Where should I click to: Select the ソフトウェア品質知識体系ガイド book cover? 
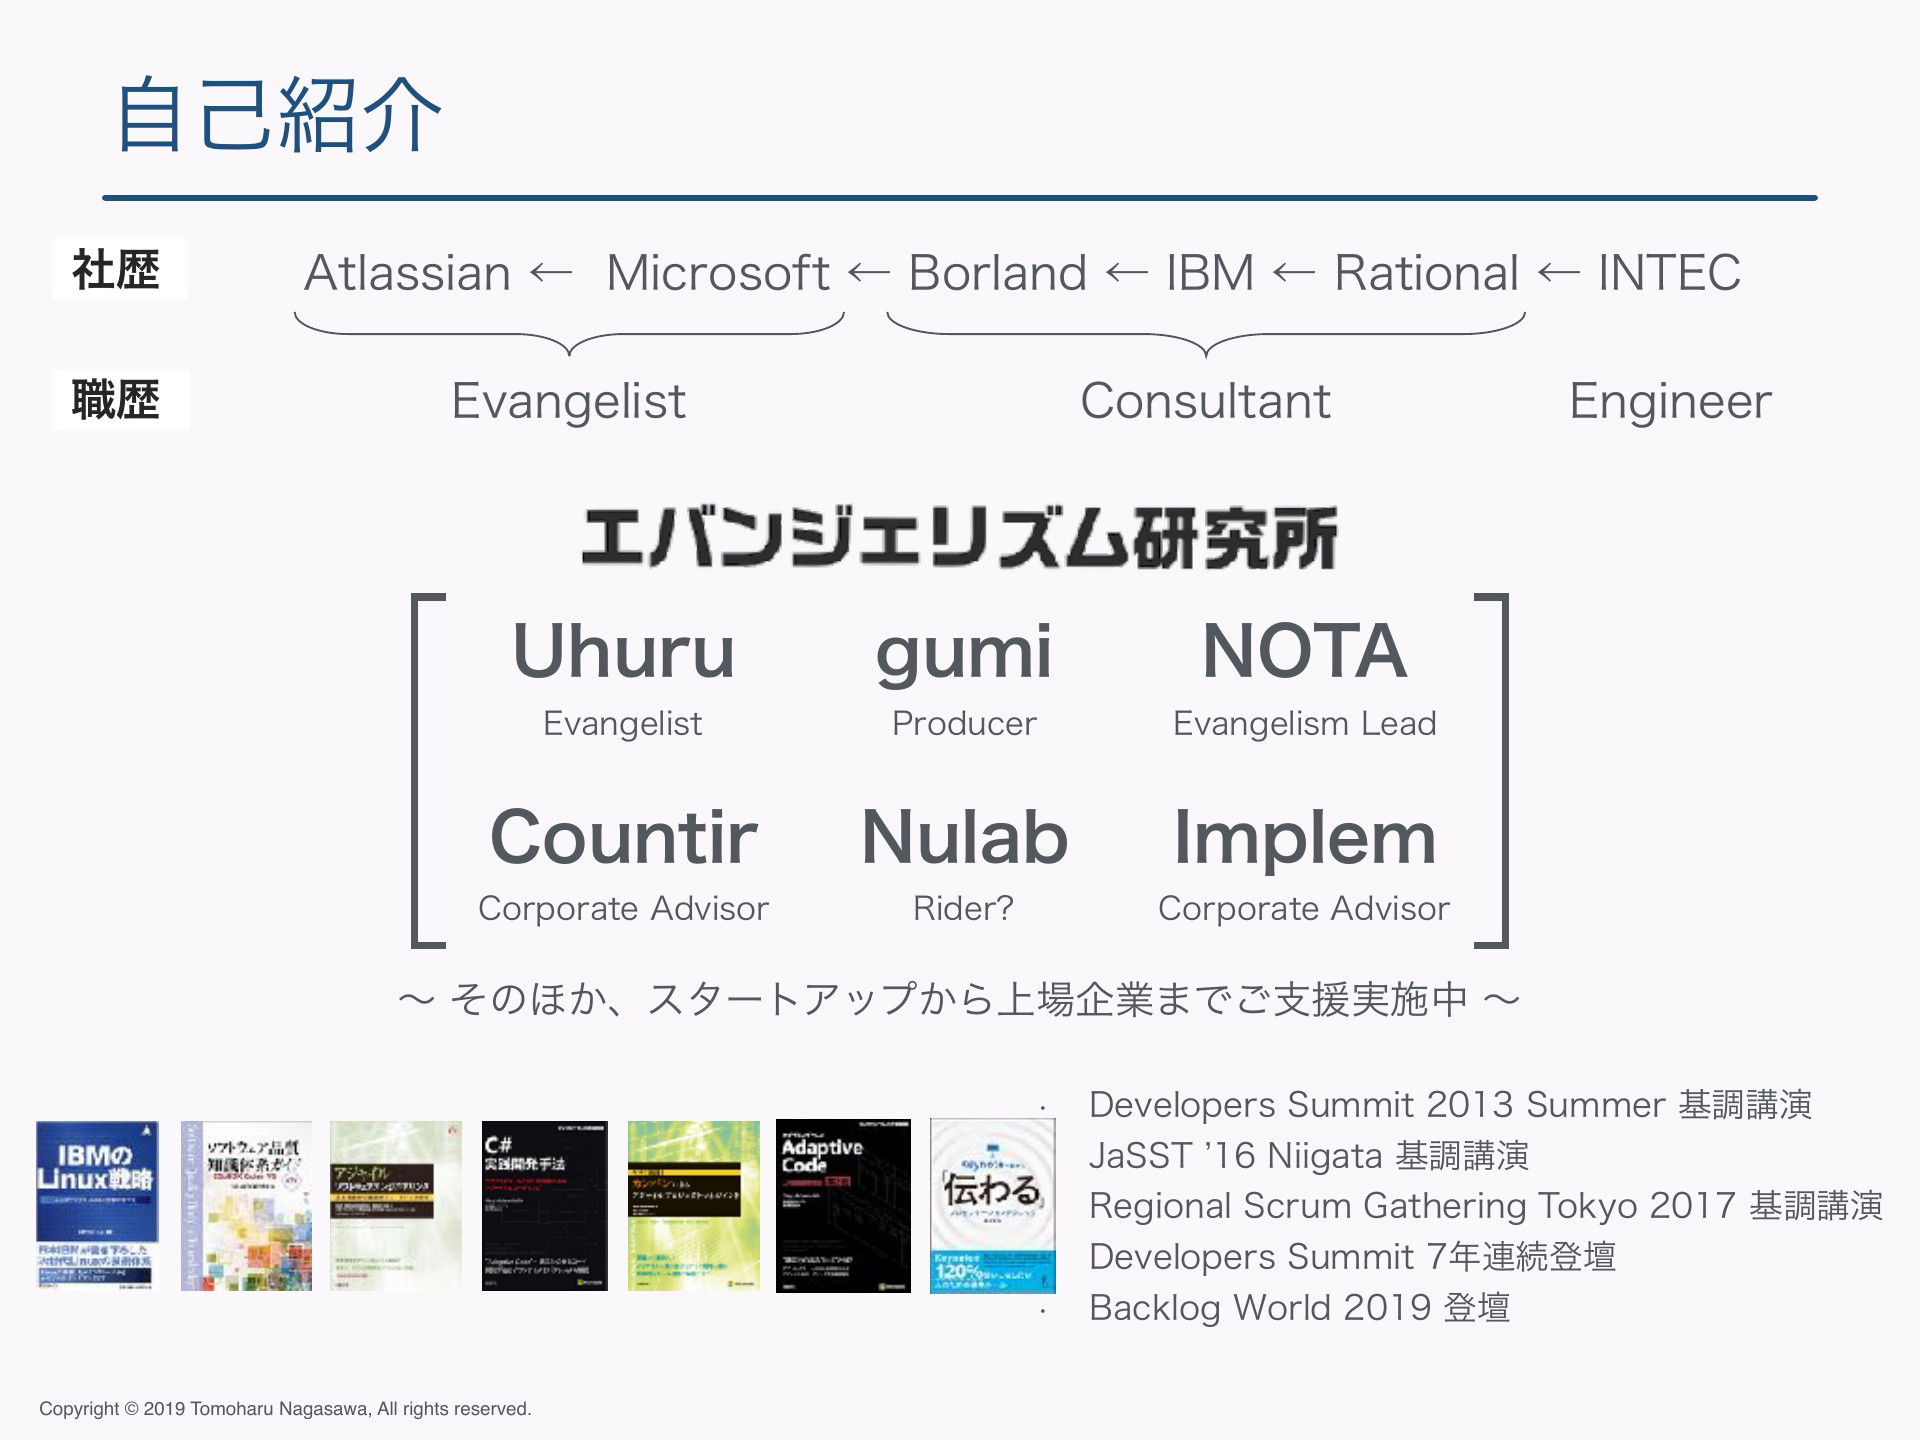point(246,1205)
